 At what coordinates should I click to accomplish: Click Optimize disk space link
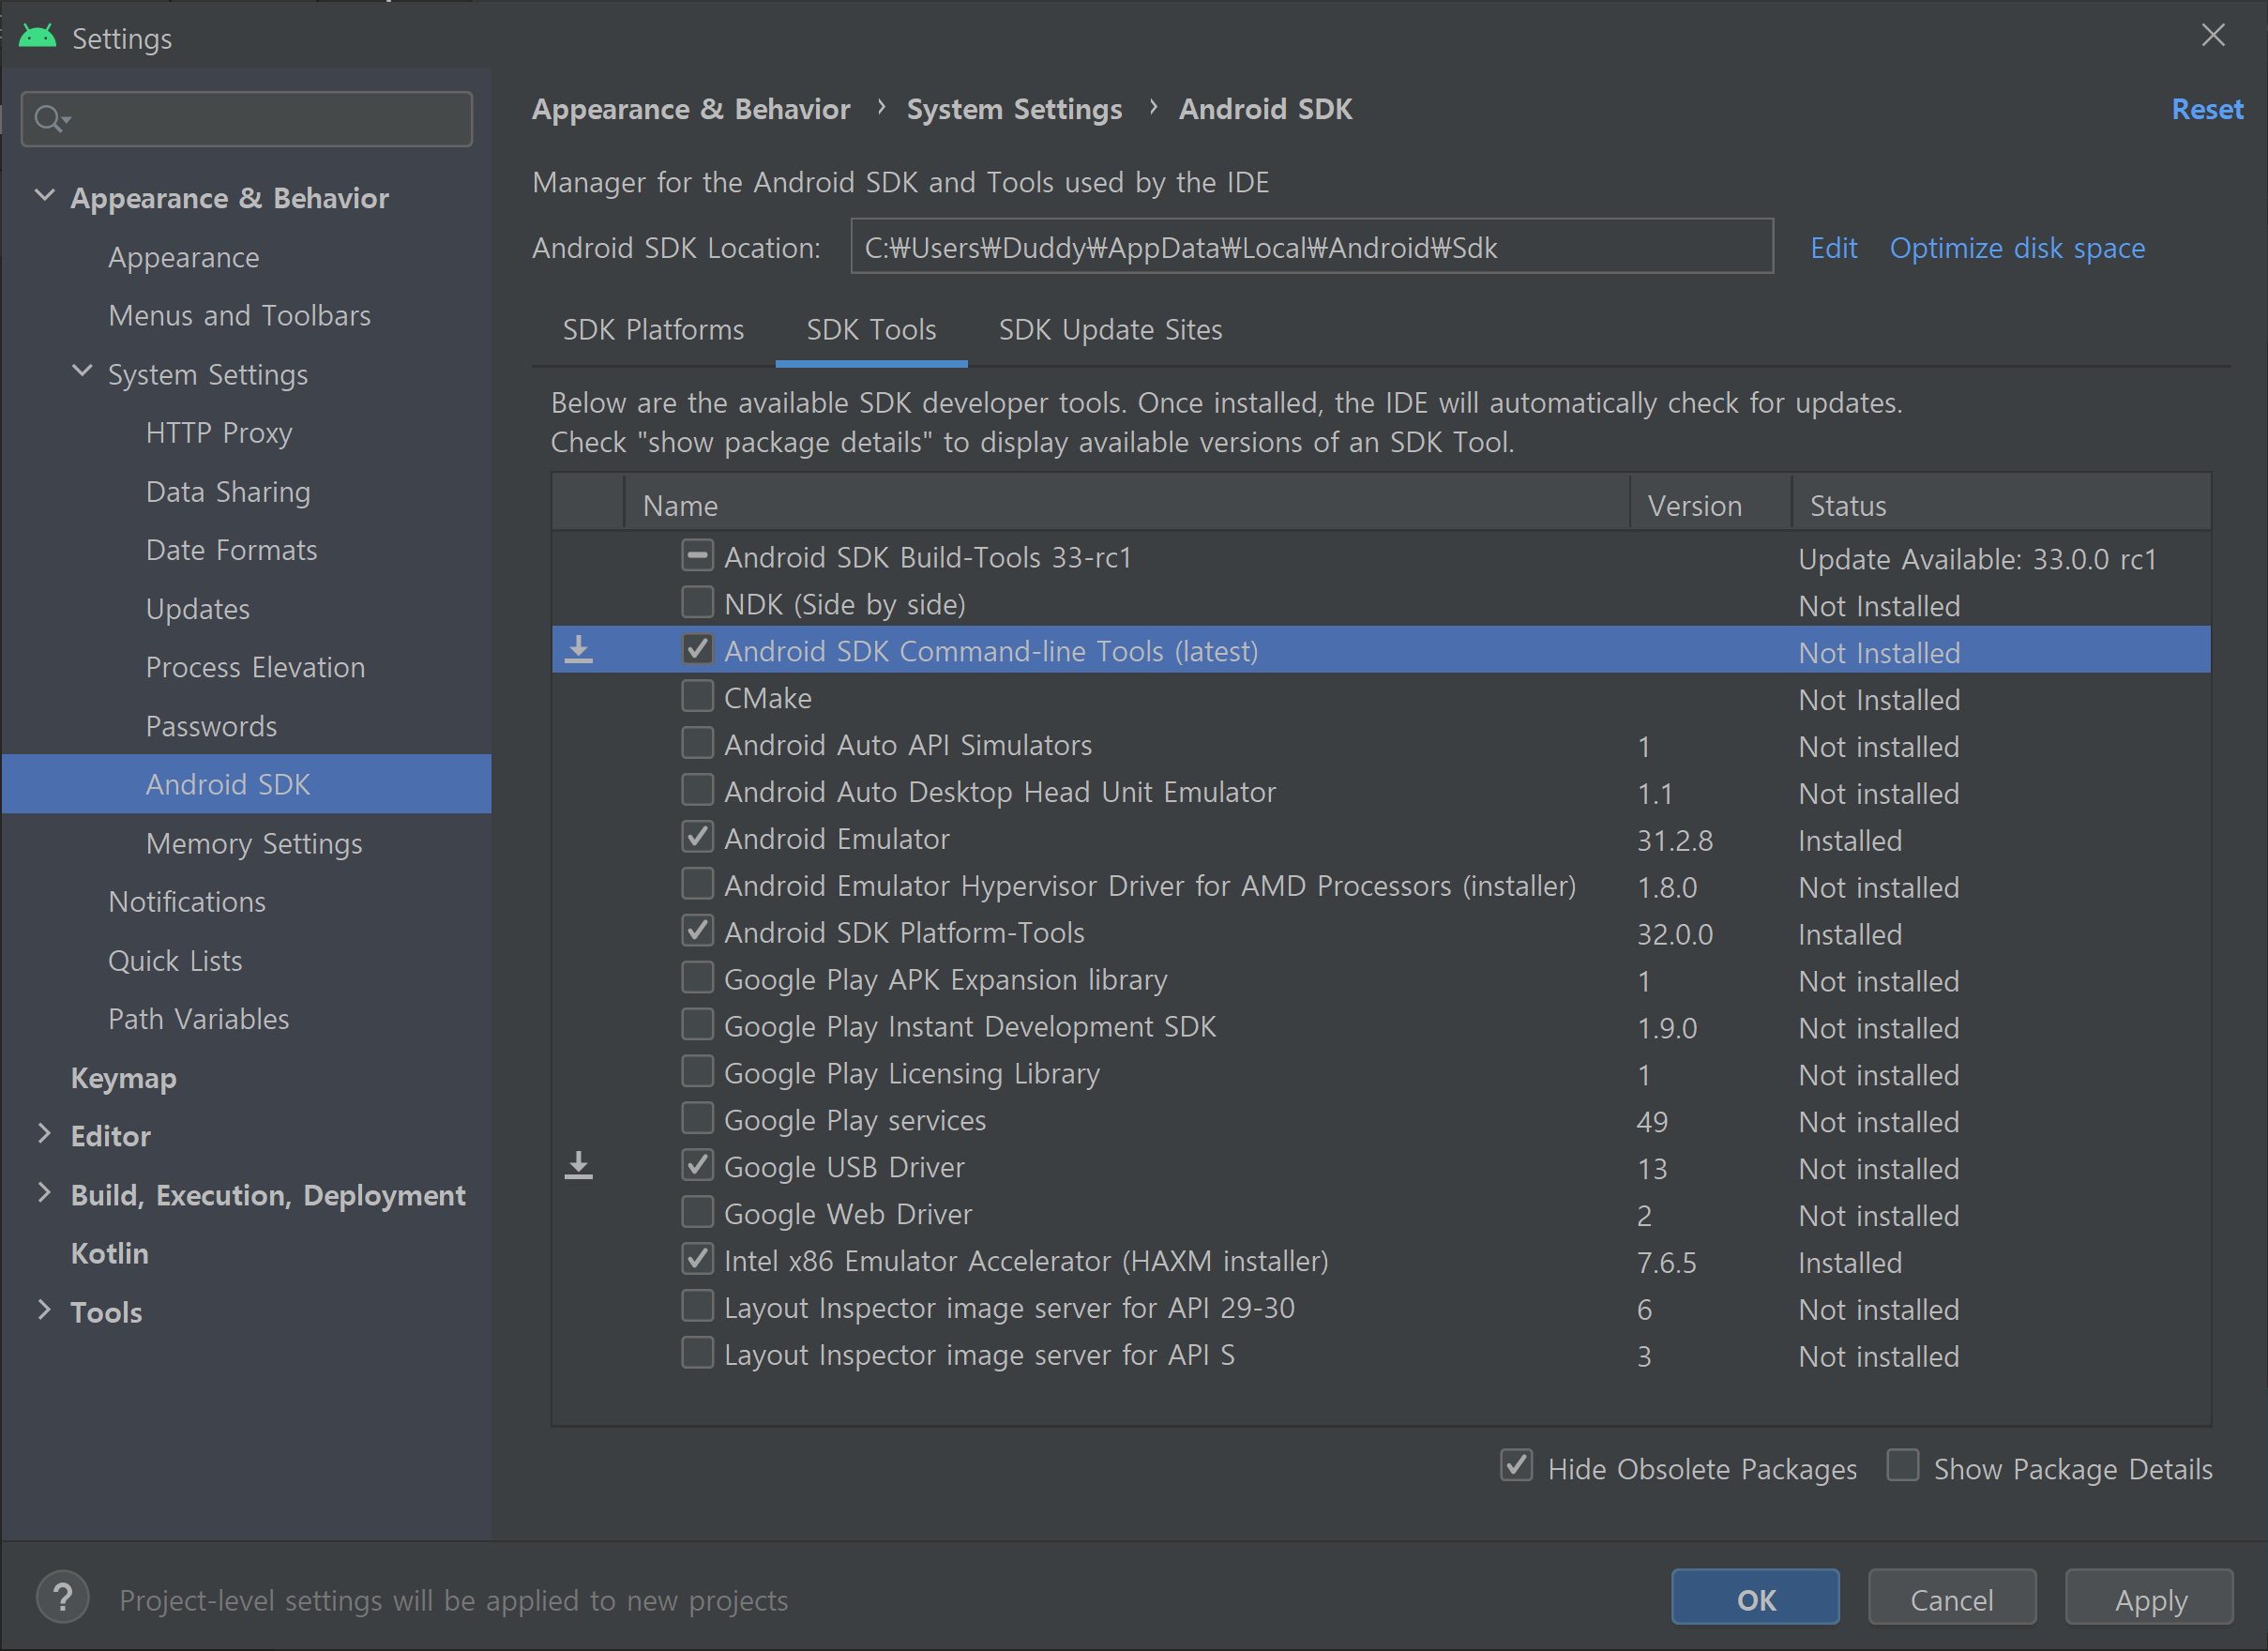(x=2016, y=248)
